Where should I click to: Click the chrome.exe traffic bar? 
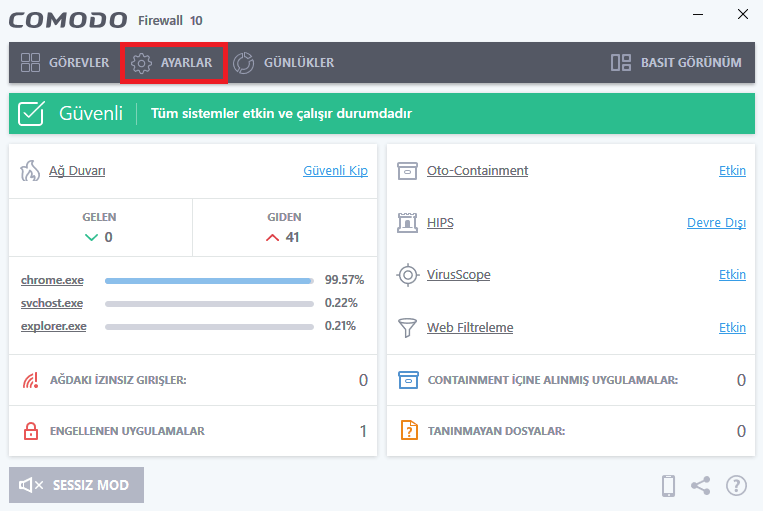click(209, 281)
